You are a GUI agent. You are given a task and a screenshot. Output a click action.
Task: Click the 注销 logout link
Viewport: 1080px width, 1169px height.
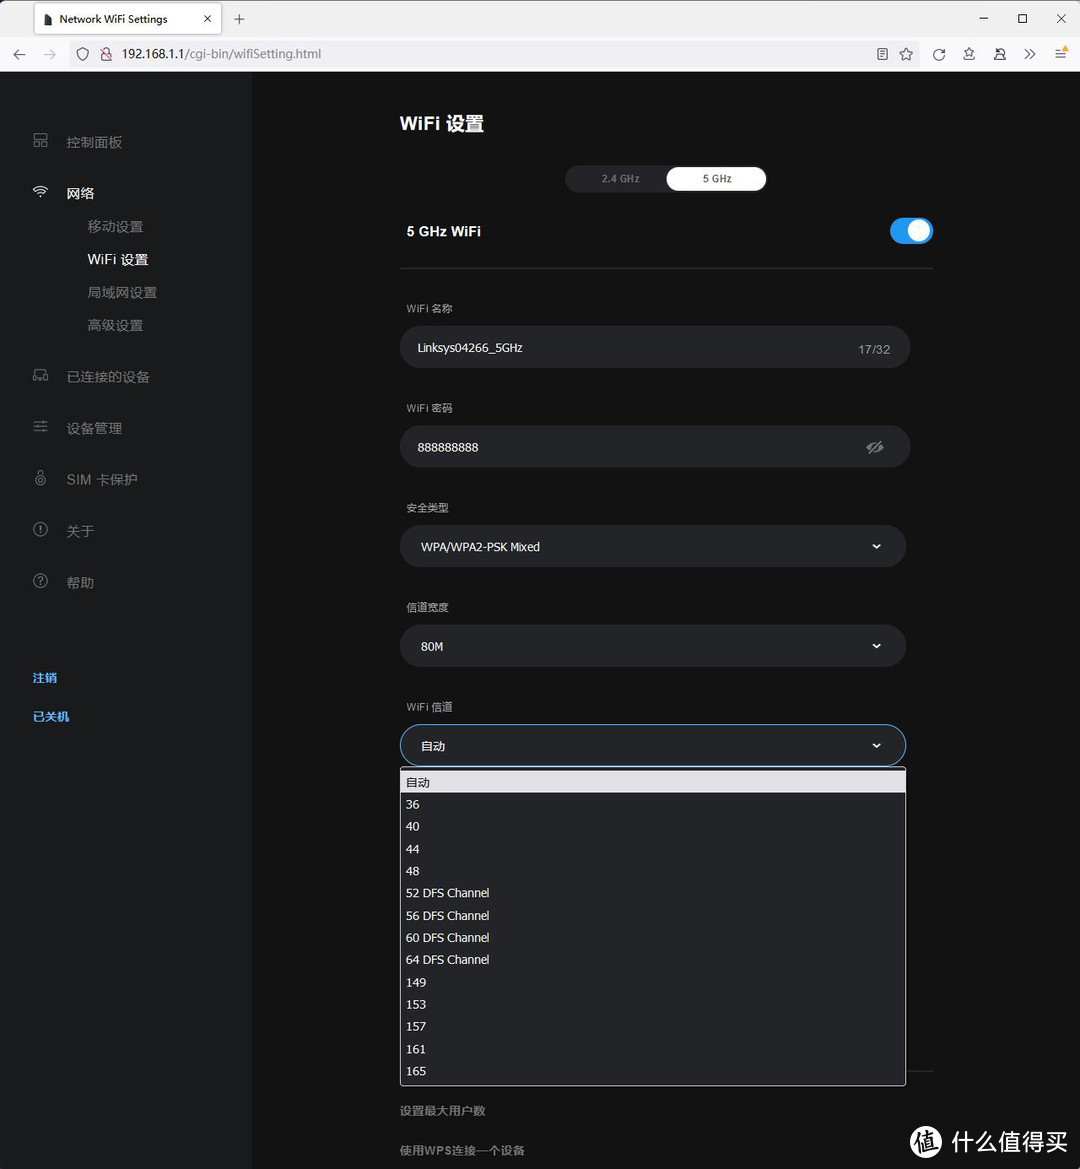coord(45,678)
